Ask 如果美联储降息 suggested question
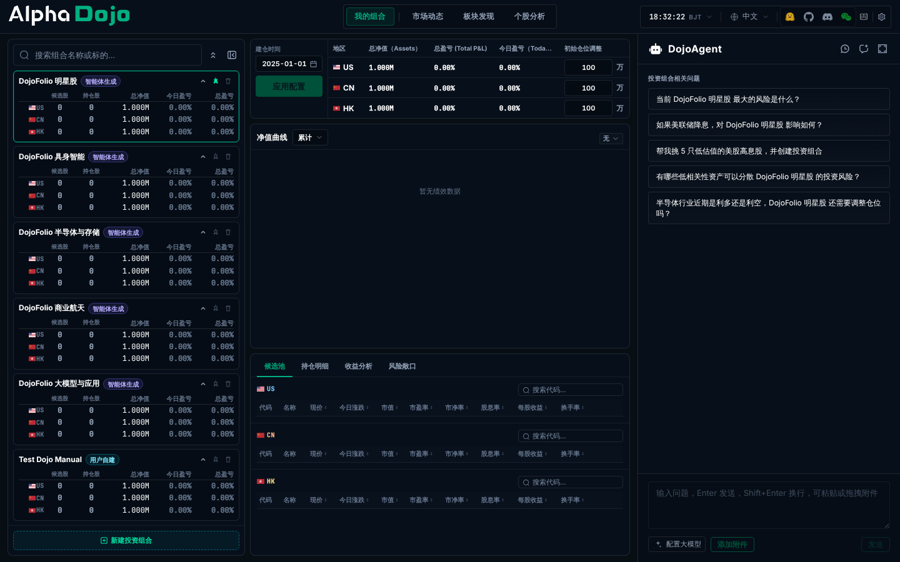 (x=769, y=125)
